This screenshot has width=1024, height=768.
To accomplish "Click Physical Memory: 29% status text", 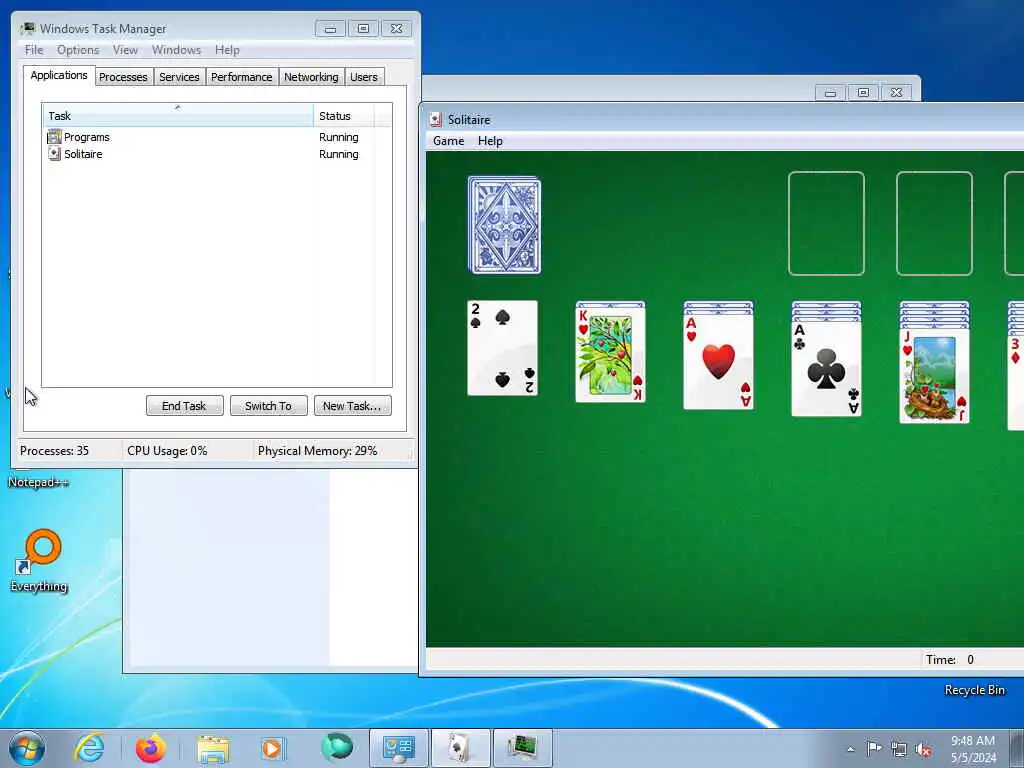I will click(317, 451).
